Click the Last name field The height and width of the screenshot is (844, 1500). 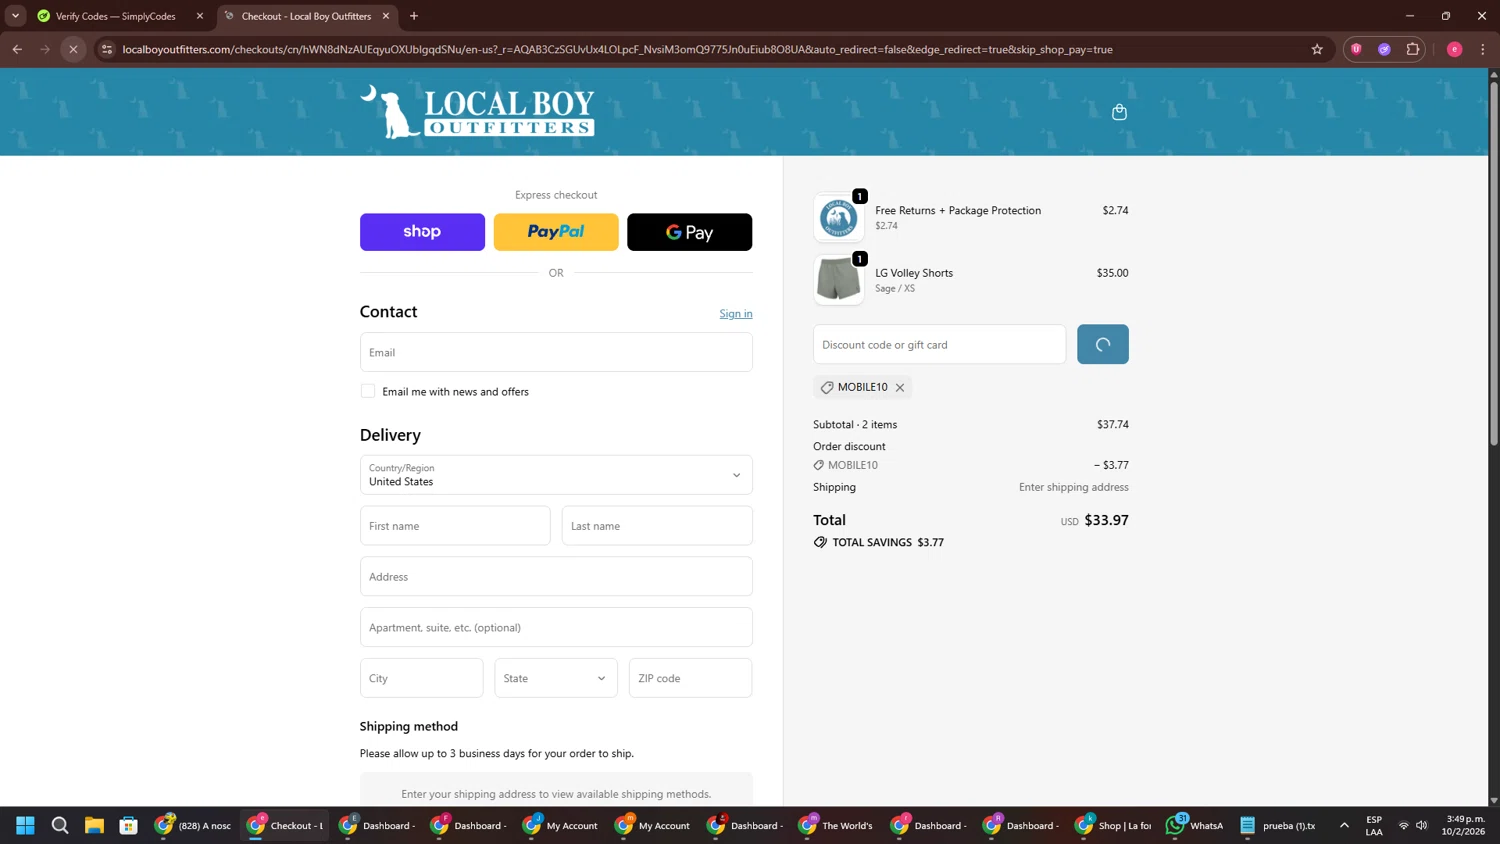657,526
